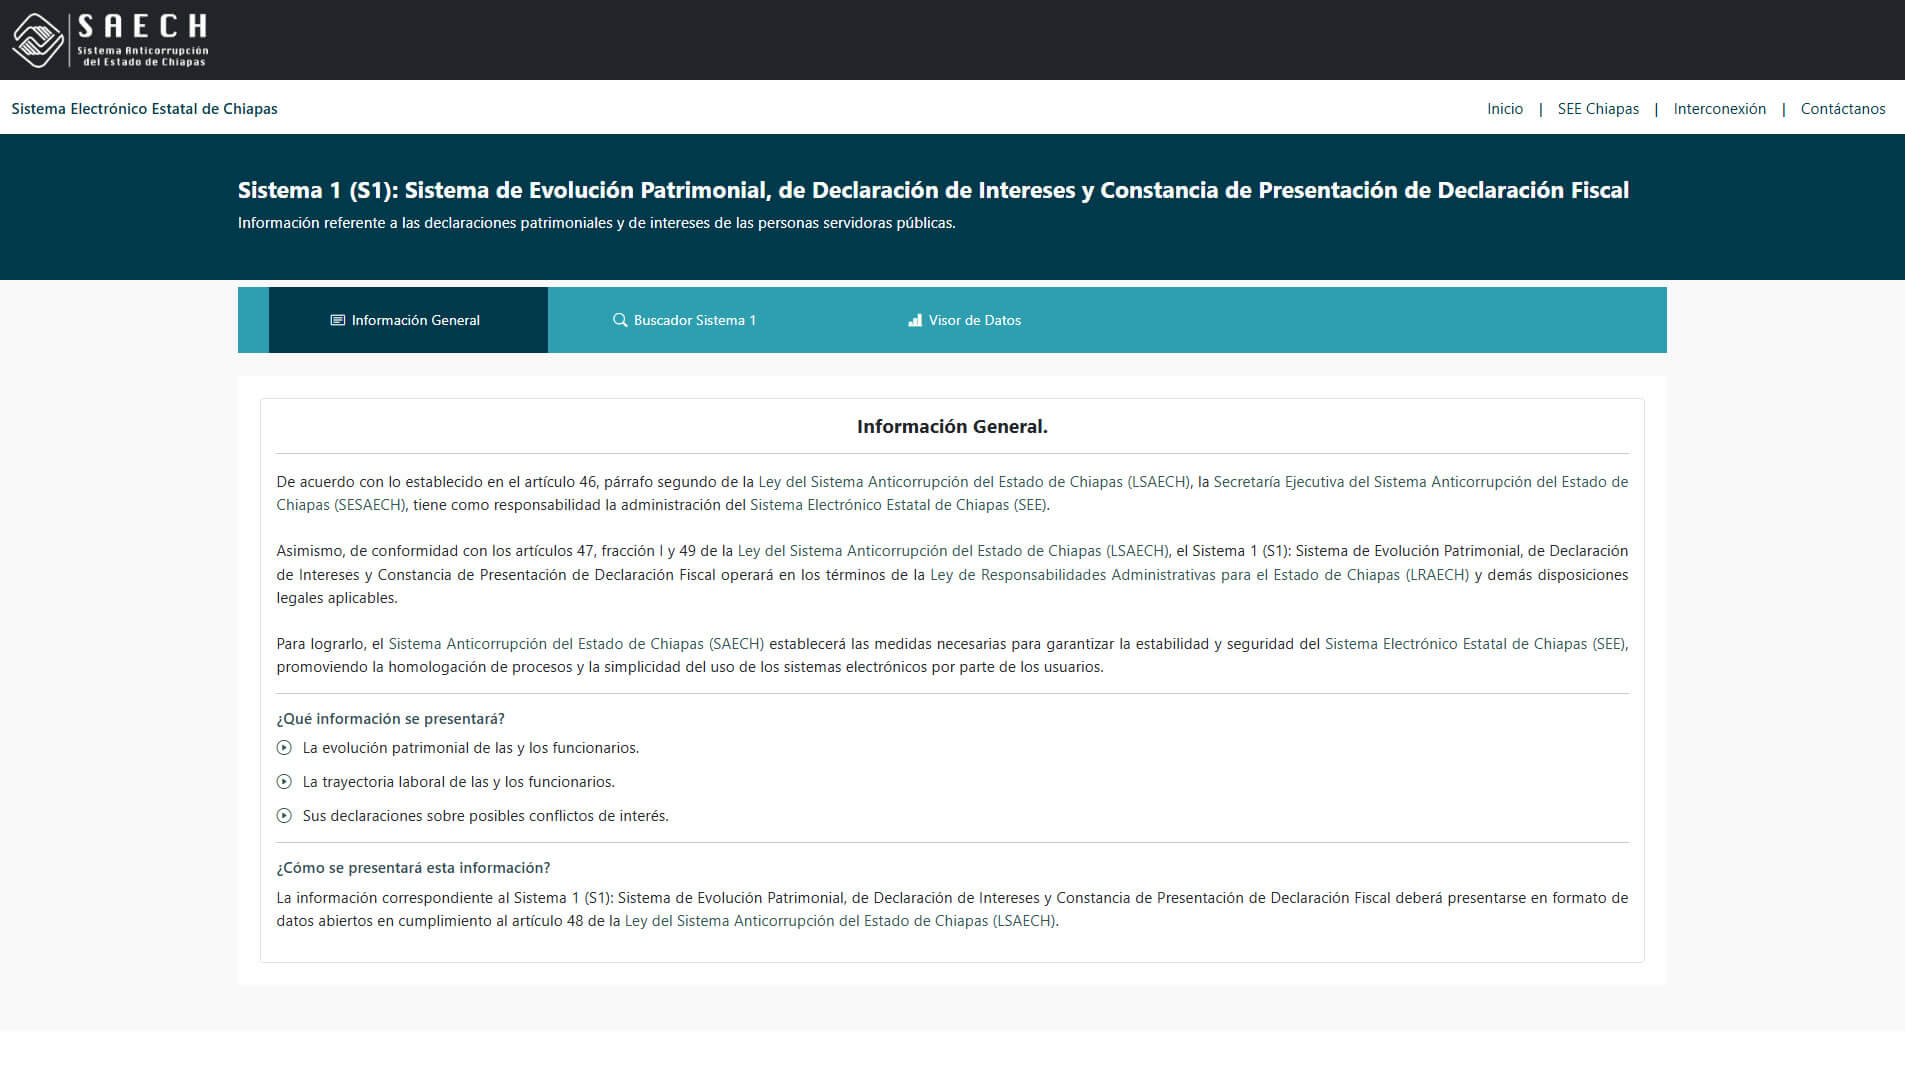Image resolution: width=1905 pixels, height=1080 pixels.
Task: Click second-paragraph 'Ley del Sistema Anticorrupción' link
Action: click(x=953, y=551)
